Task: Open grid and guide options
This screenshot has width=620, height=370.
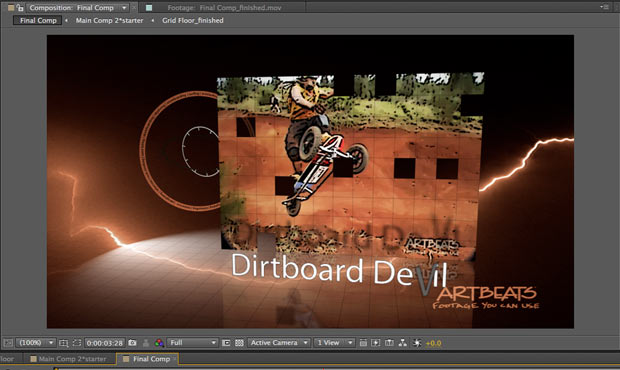Action: coord(63,343)
